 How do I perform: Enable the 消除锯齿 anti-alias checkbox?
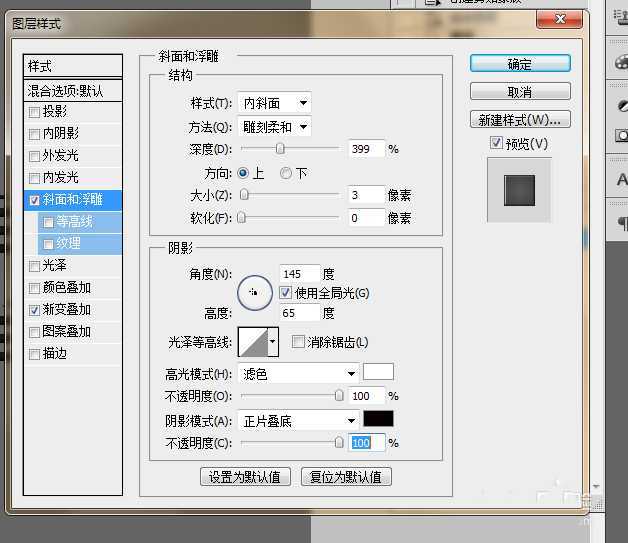coord(298,342)
